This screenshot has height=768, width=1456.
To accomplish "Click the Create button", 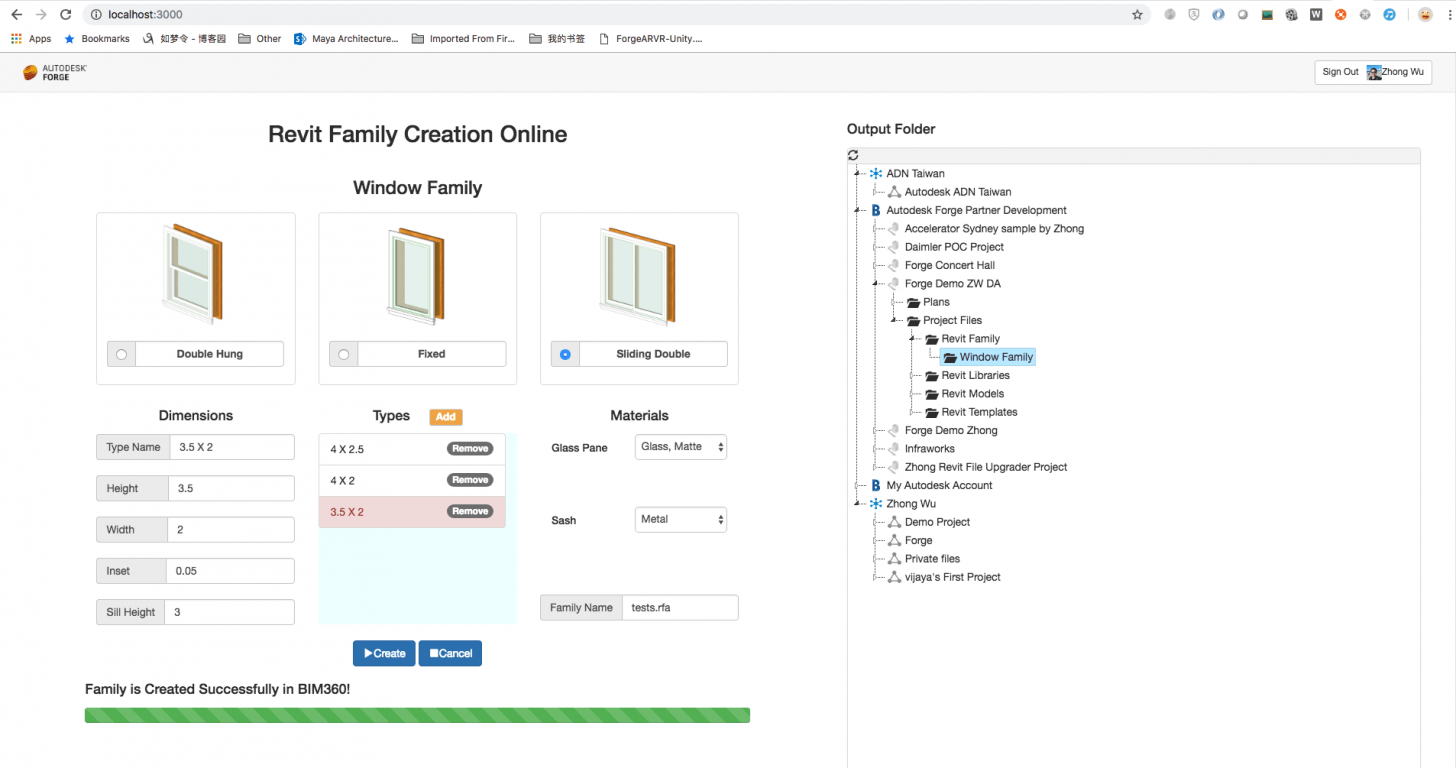I will tap(384, 653).
